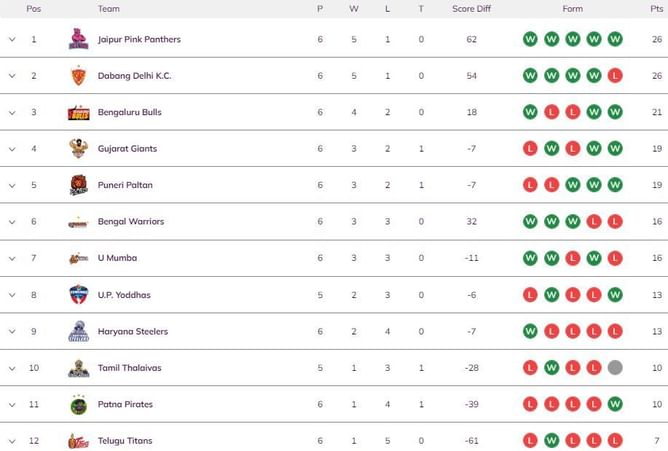This screenshot has width=668, height=451.
Task: Expand the Bengal Warriors row details
Action: (12, 222)
